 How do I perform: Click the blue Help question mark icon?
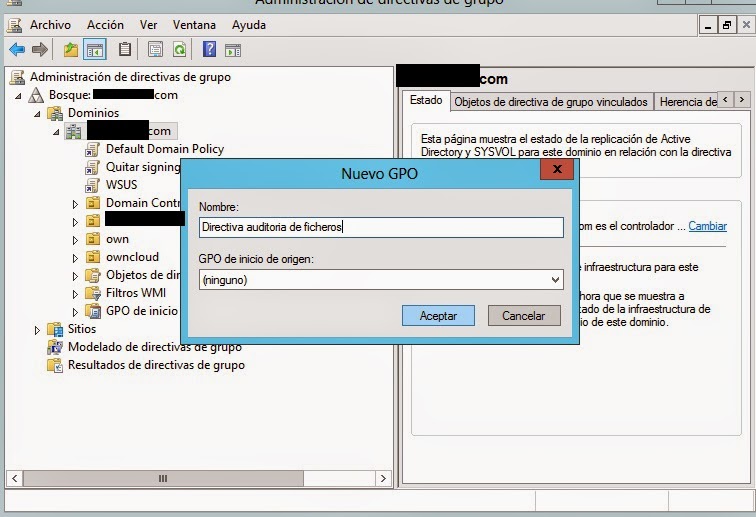(x=209, y=49)
